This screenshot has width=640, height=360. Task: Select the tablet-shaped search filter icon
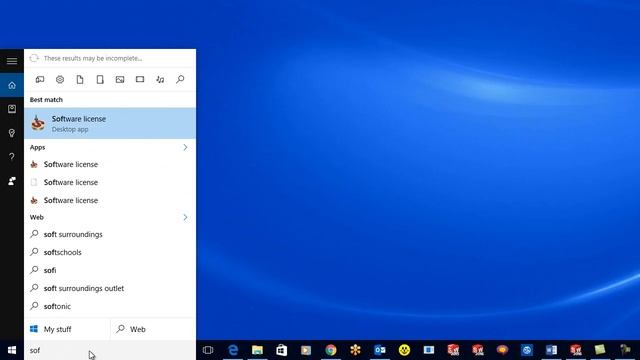point(100,80)
